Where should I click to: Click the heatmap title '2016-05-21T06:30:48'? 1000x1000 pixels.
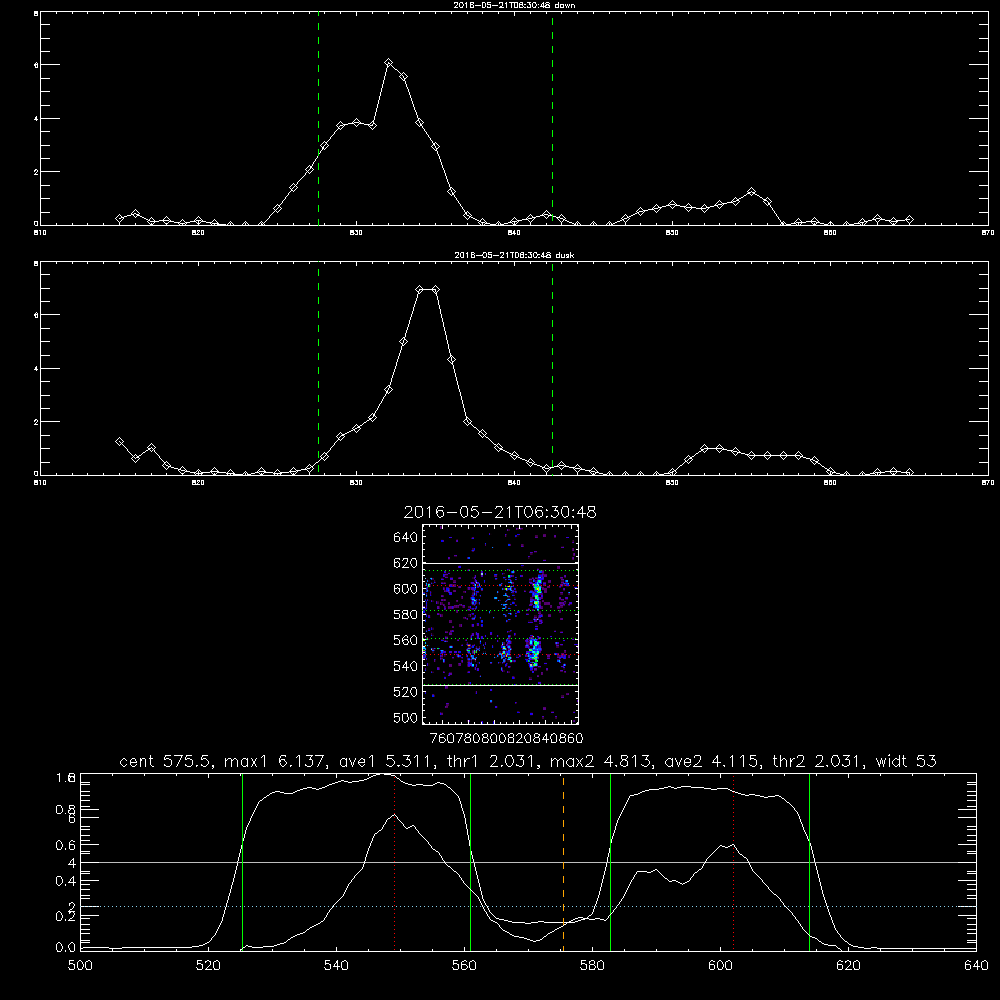click(500, 512)
